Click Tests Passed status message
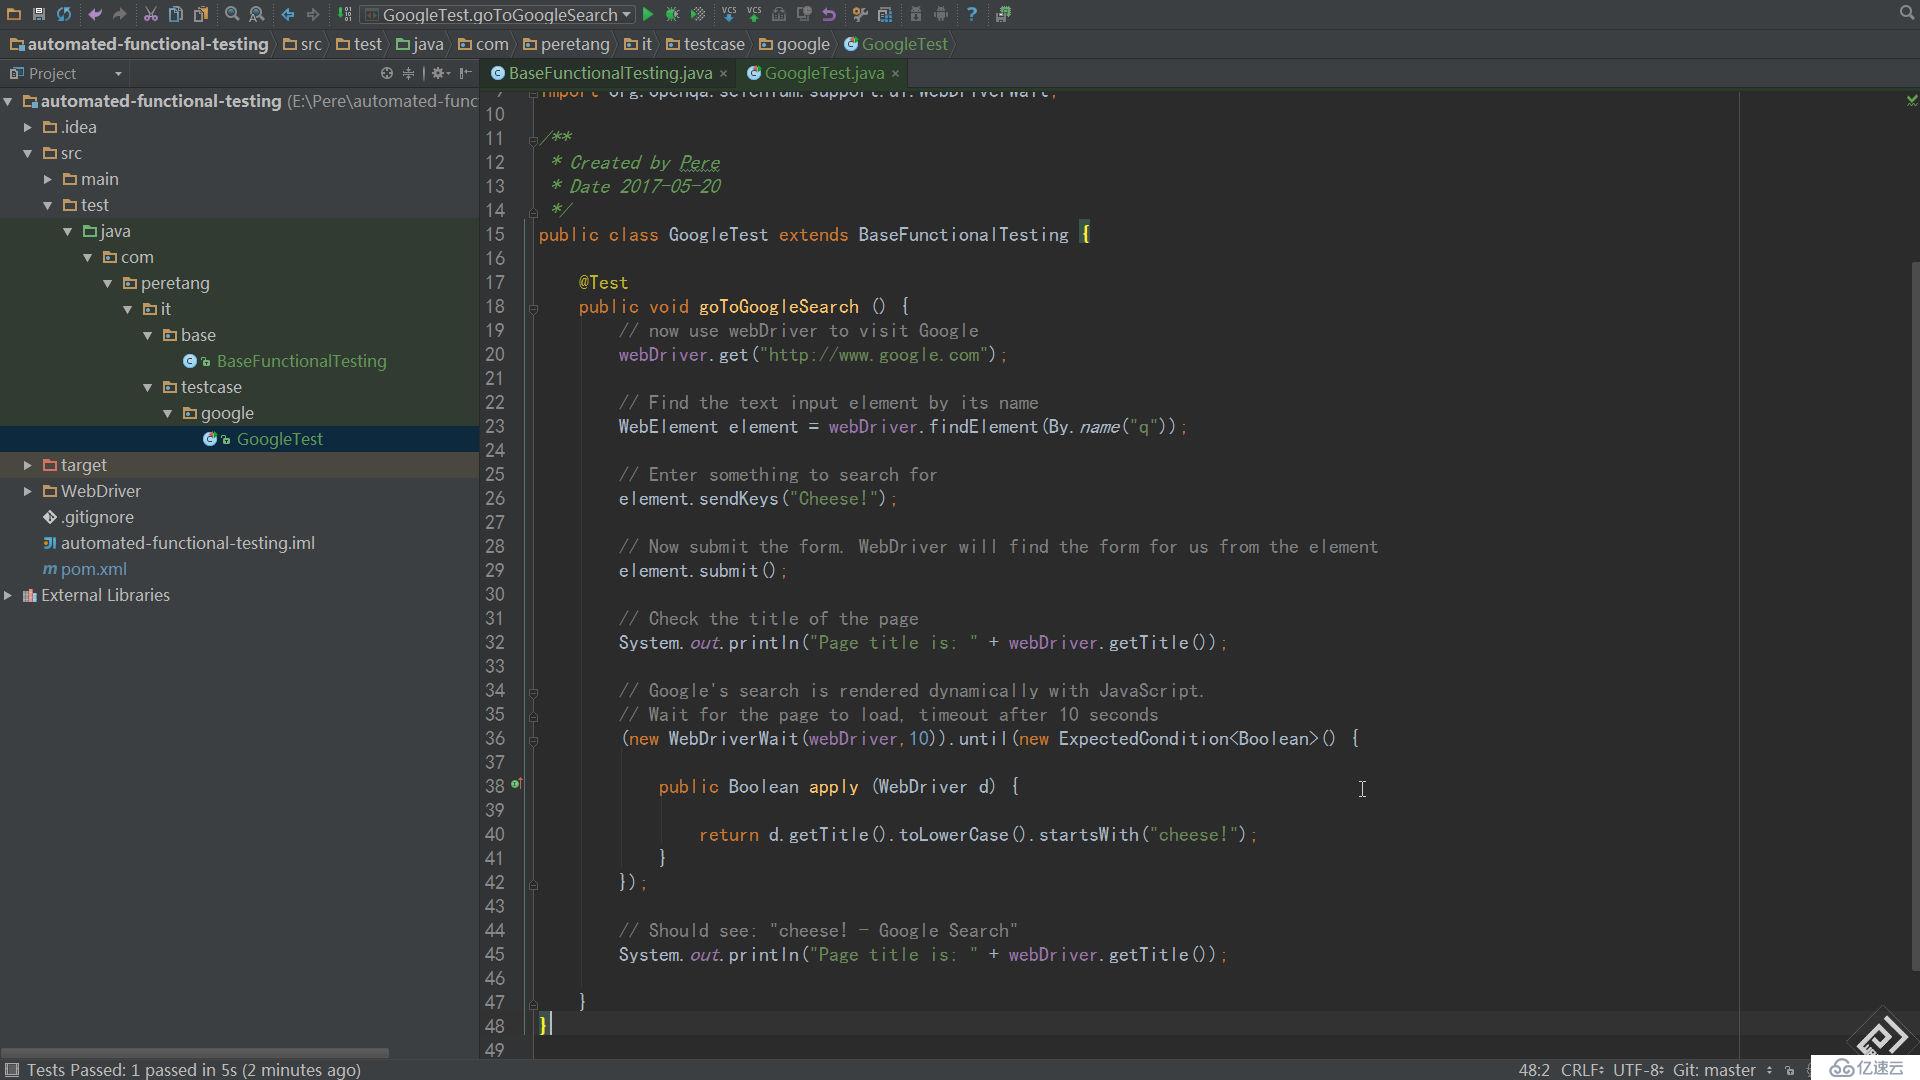This screenshot has height=1080, width=1920. coord(194,1070)
